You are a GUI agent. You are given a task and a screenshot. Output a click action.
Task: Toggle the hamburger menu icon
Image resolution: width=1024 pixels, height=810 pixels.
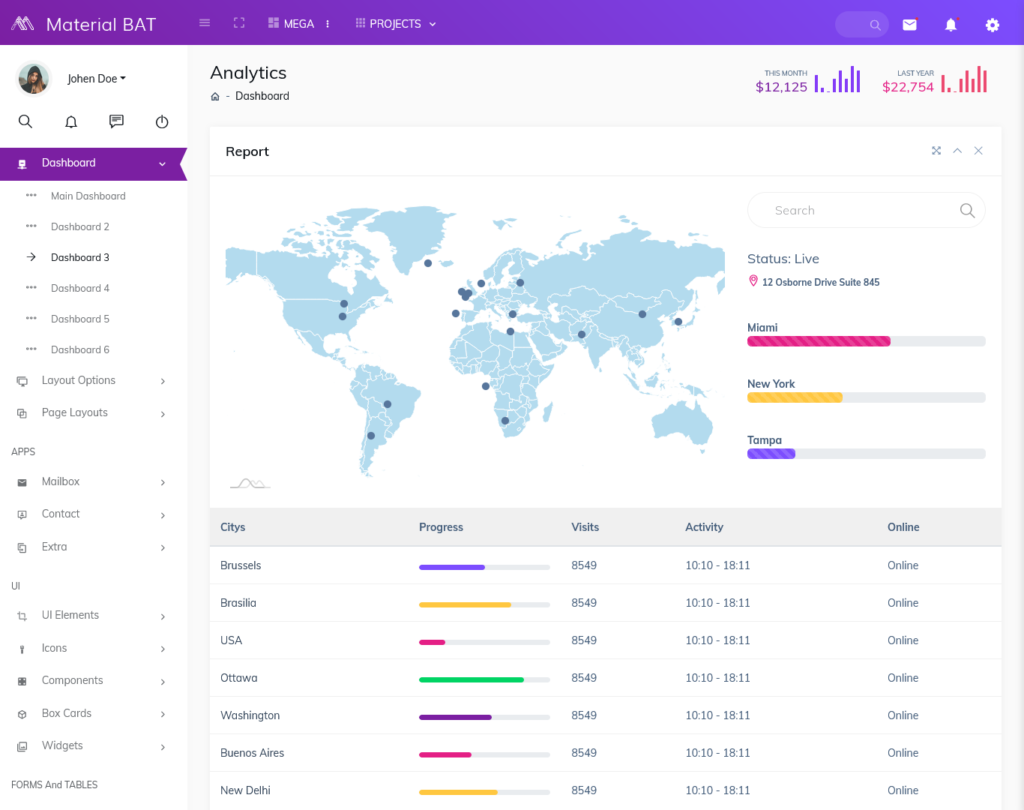(204, 22)
